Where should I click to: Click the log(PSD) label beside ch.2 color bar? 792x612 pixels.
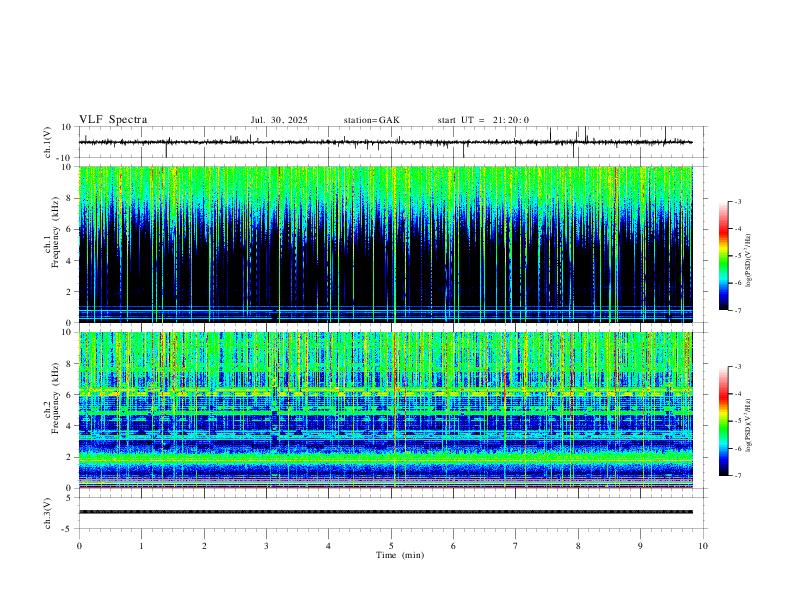tap(748, 426)
